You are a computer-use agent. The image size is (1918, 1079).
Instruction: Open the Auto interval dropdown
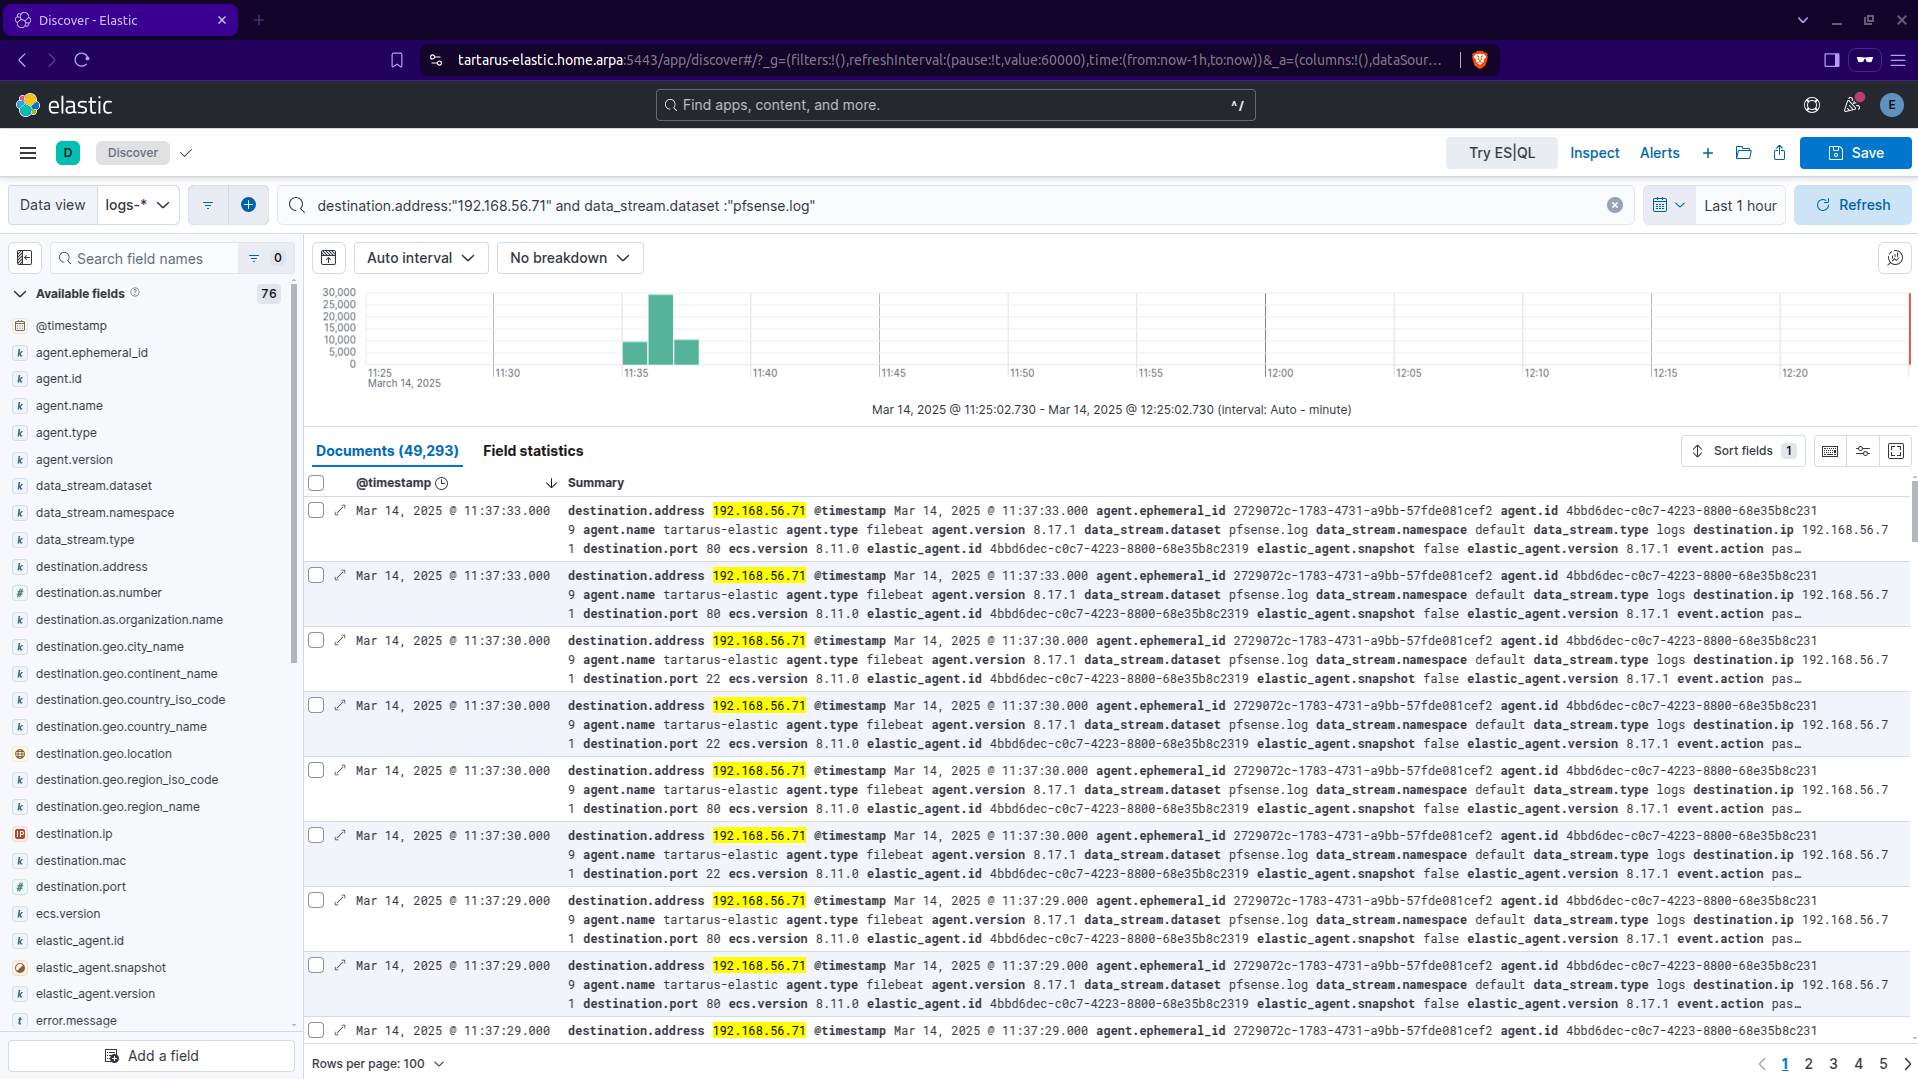[x=420, y=258]
